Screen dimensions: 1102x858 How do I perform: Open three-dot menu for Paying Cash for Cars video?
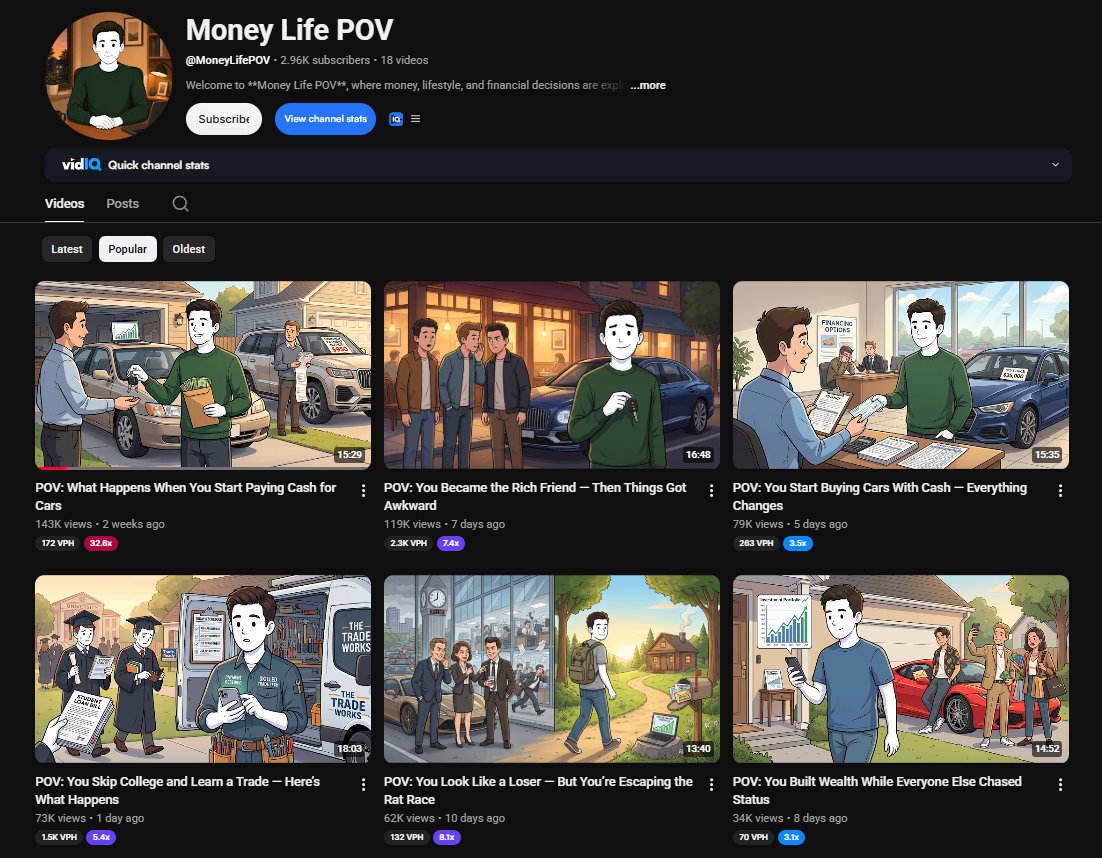363,490
